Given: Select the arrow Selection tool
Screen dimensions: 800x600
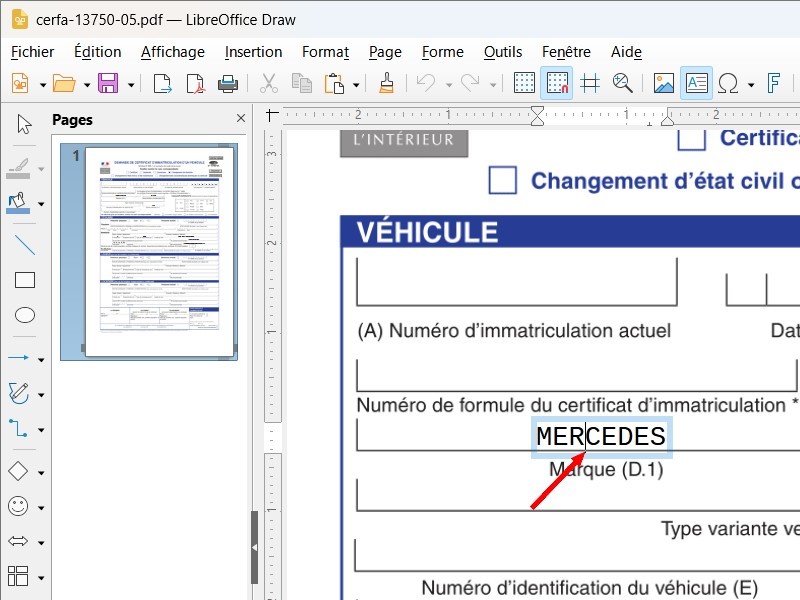Looking at the screenshot, I should 25,124.
